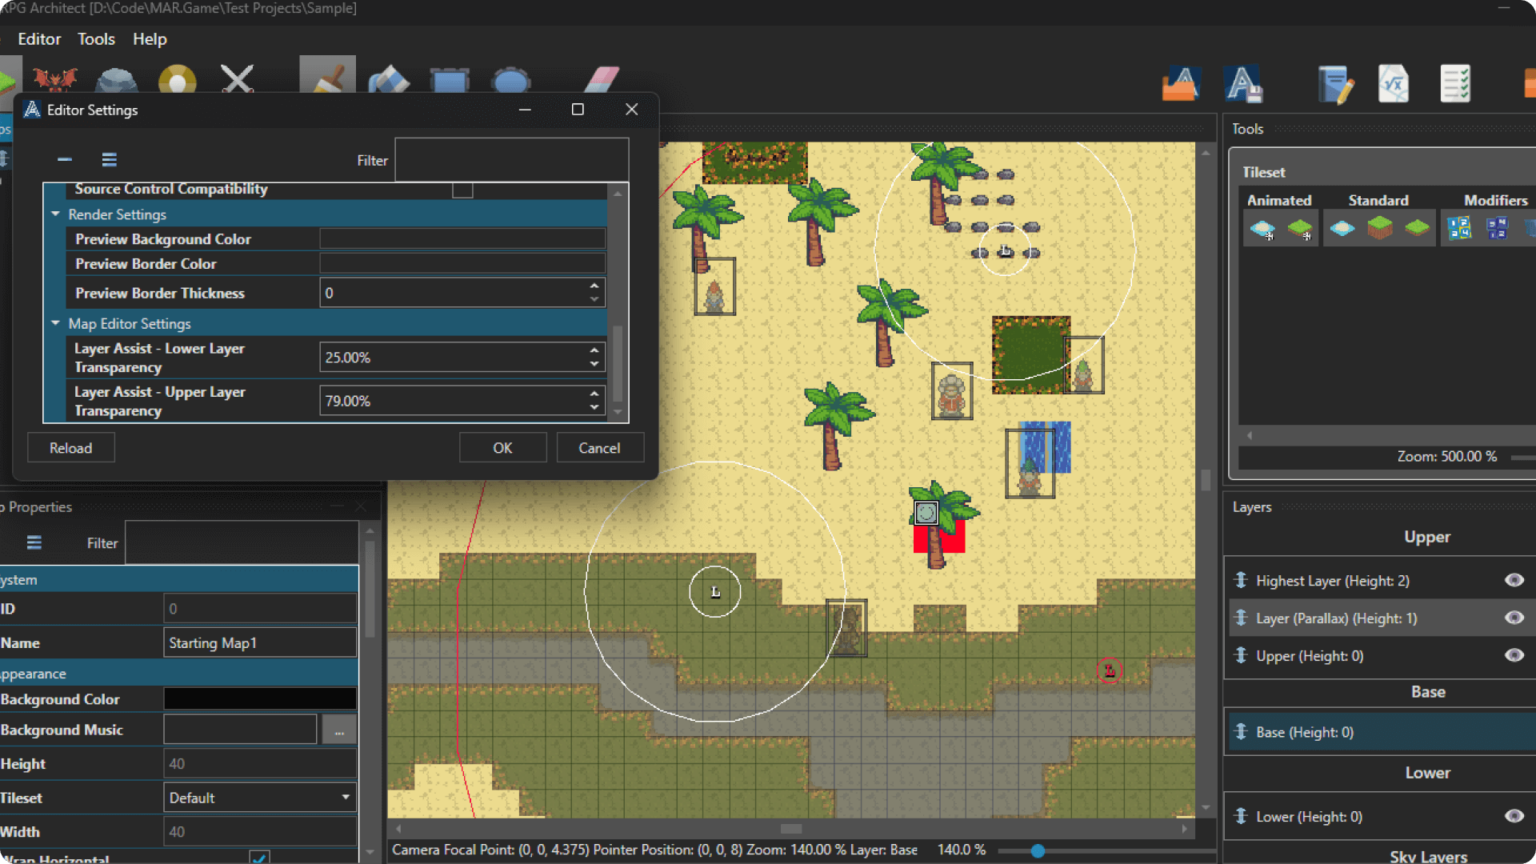The height and width of the screenshot is (864, 1536).
Task: Collapse the Map Editor Settings section
Action: click(x=57, y=323)
